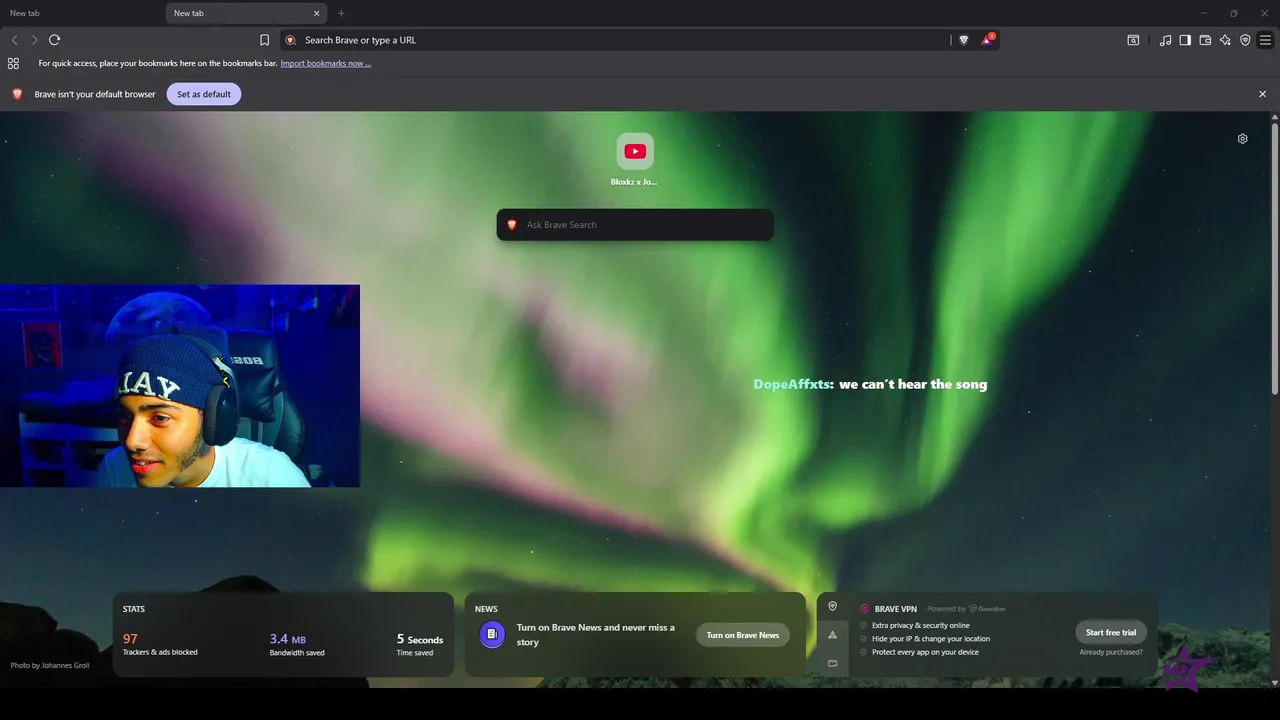
Task: Go forward with the forward arrow
Action: pyautogui.click(x=34, y=40)
